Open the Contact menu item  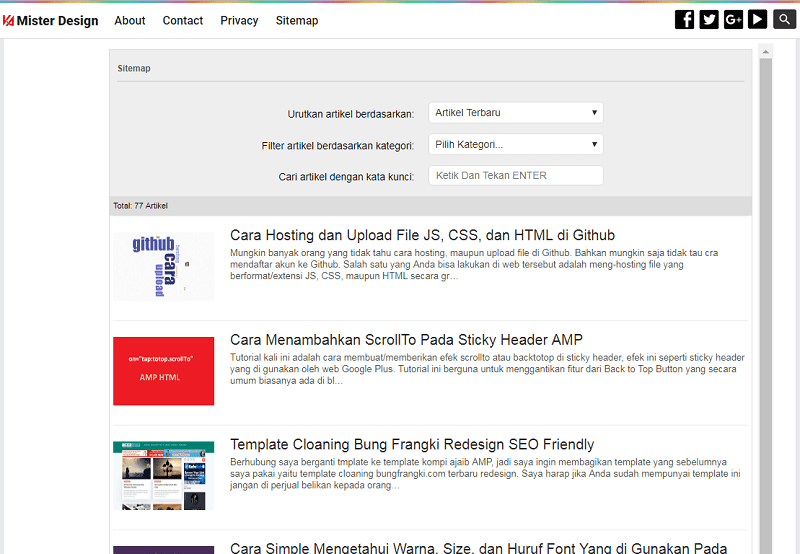(x=183, y=20)
